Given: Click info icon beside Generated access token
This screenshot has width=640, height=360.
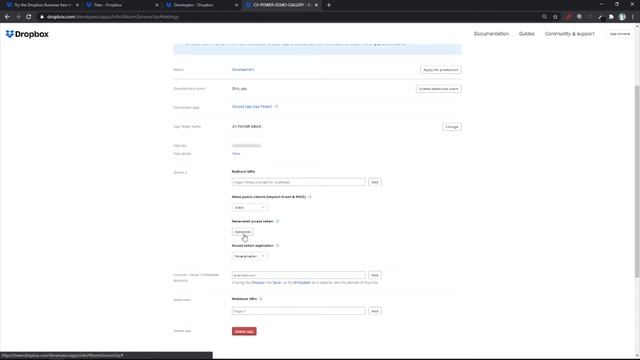Looking at the screenshot, I should [278, 221].
